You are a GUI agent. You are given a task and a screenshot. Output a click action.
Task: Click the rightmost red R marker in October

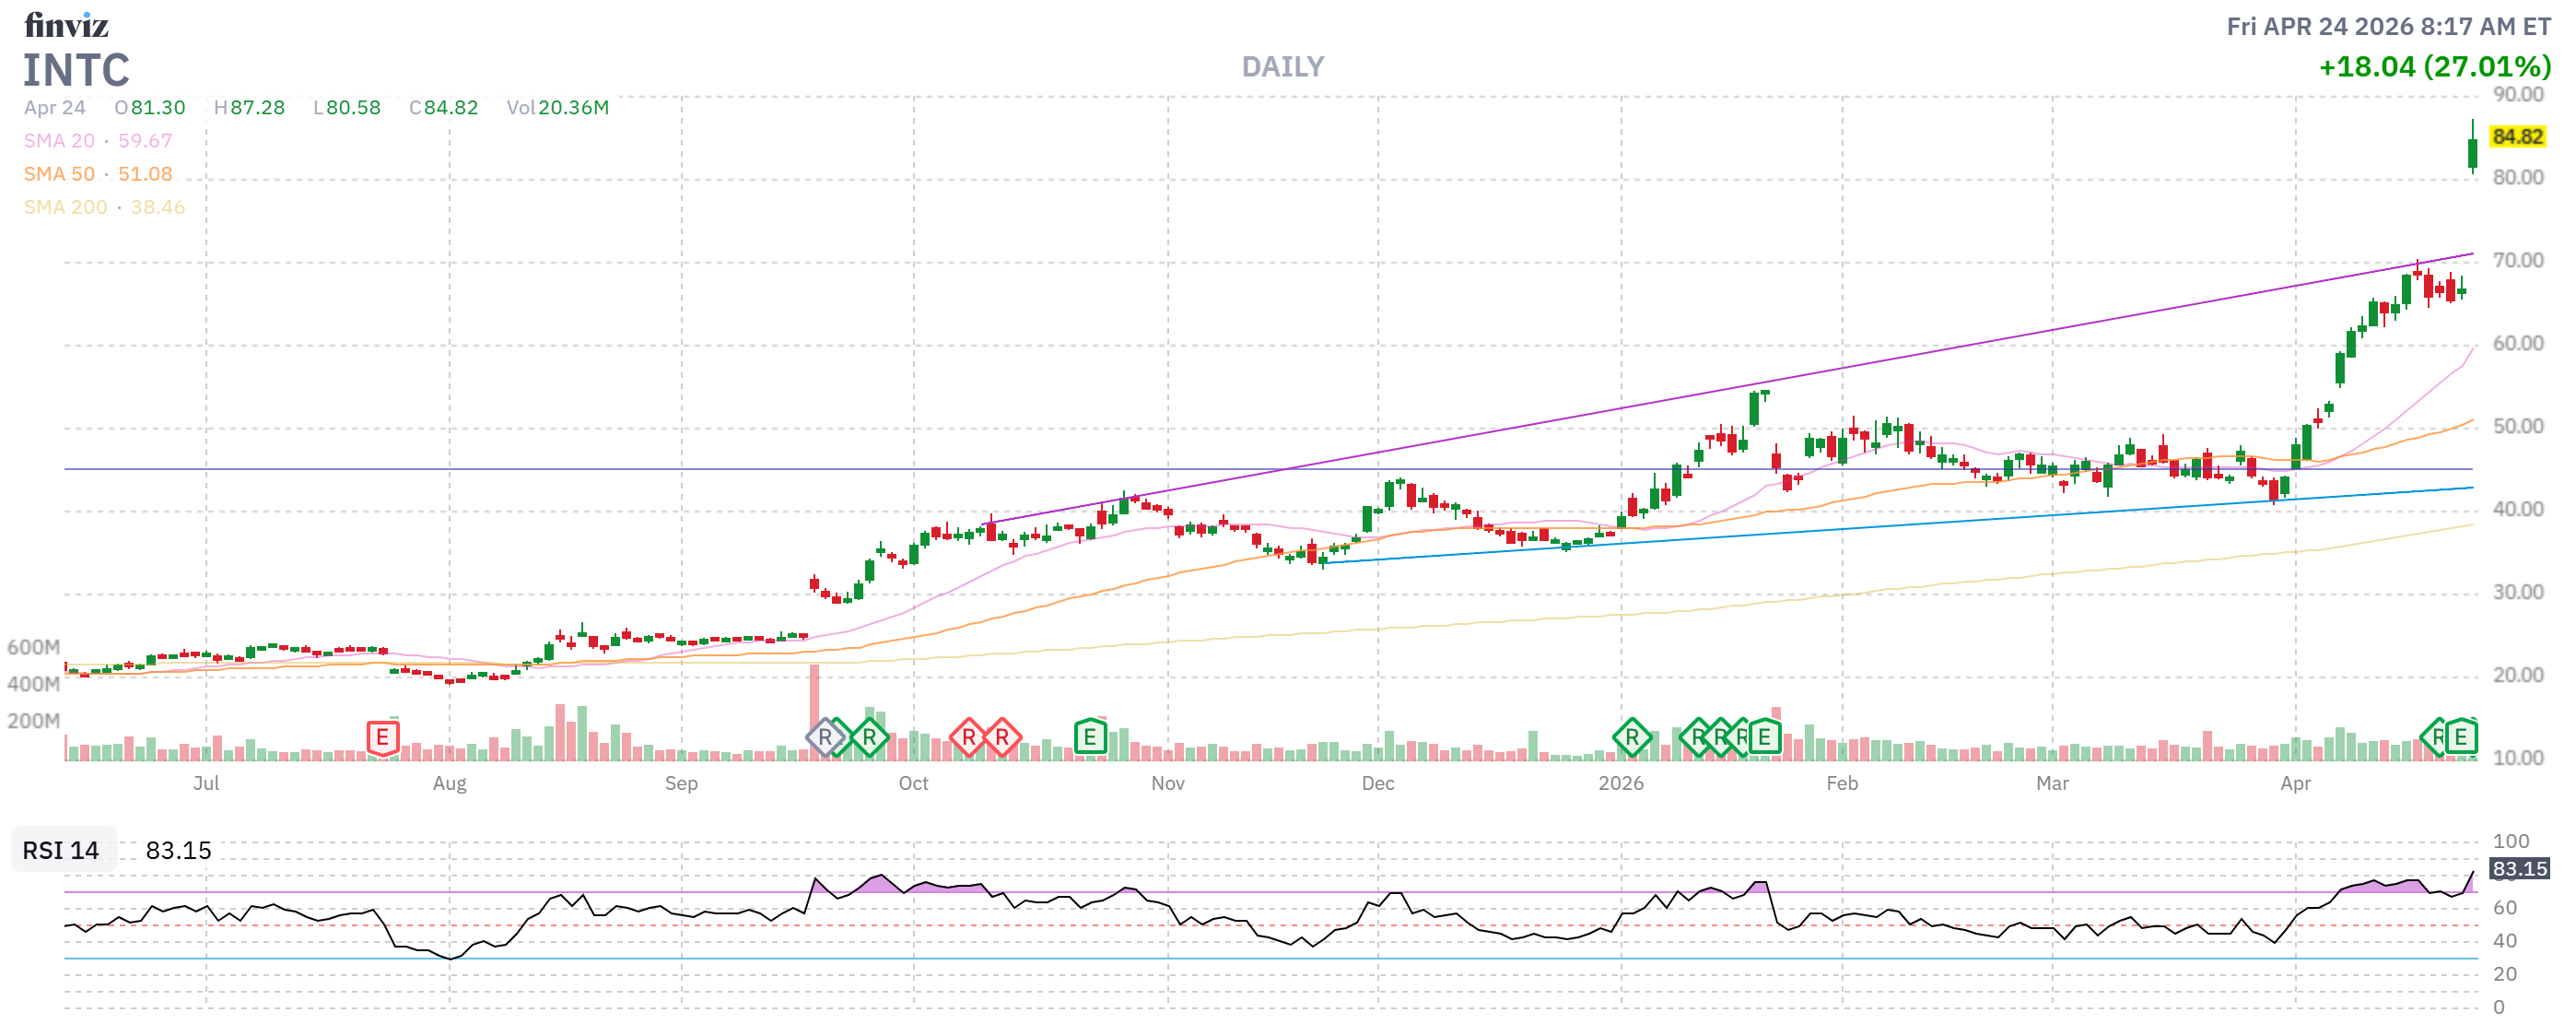(1002, 738)
